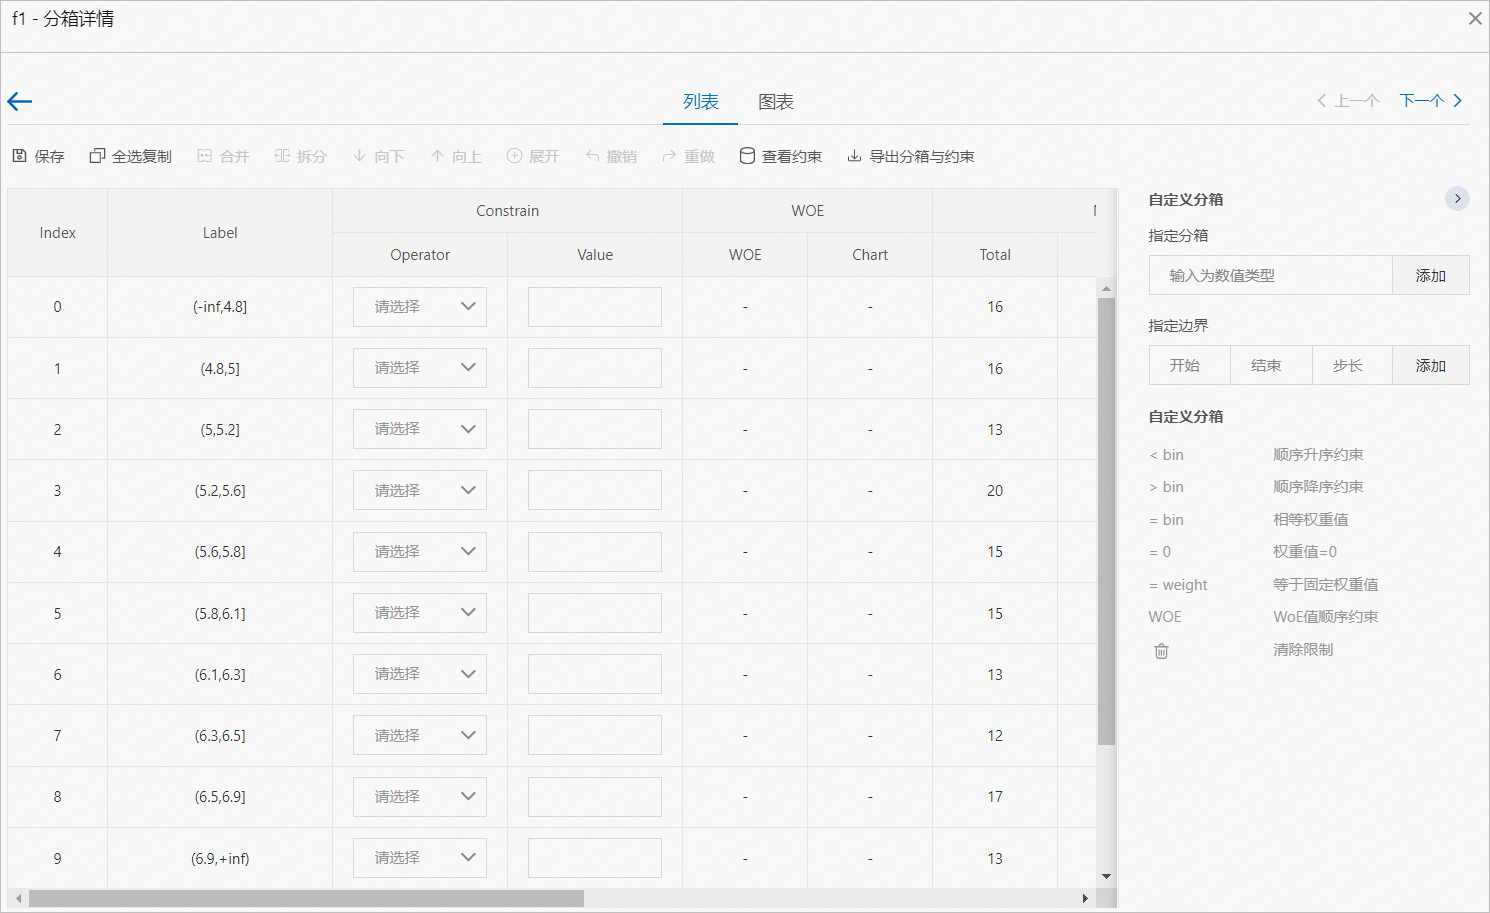
Task: Click the 开始 boundary start field
Action: pyautogui.click(x=1190, y=365)
